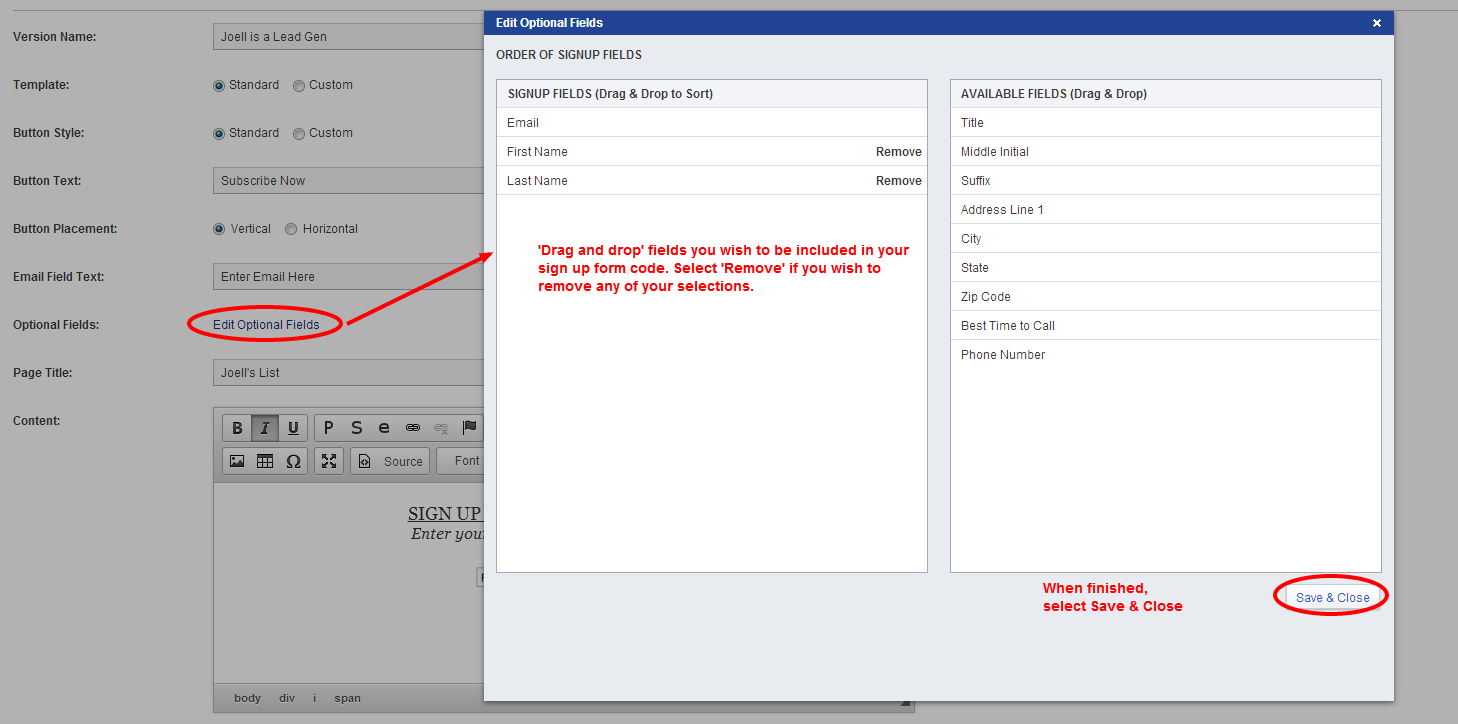Click the e toolbar icon
The image size is (1458, 724).
click(x=384, y=428)
